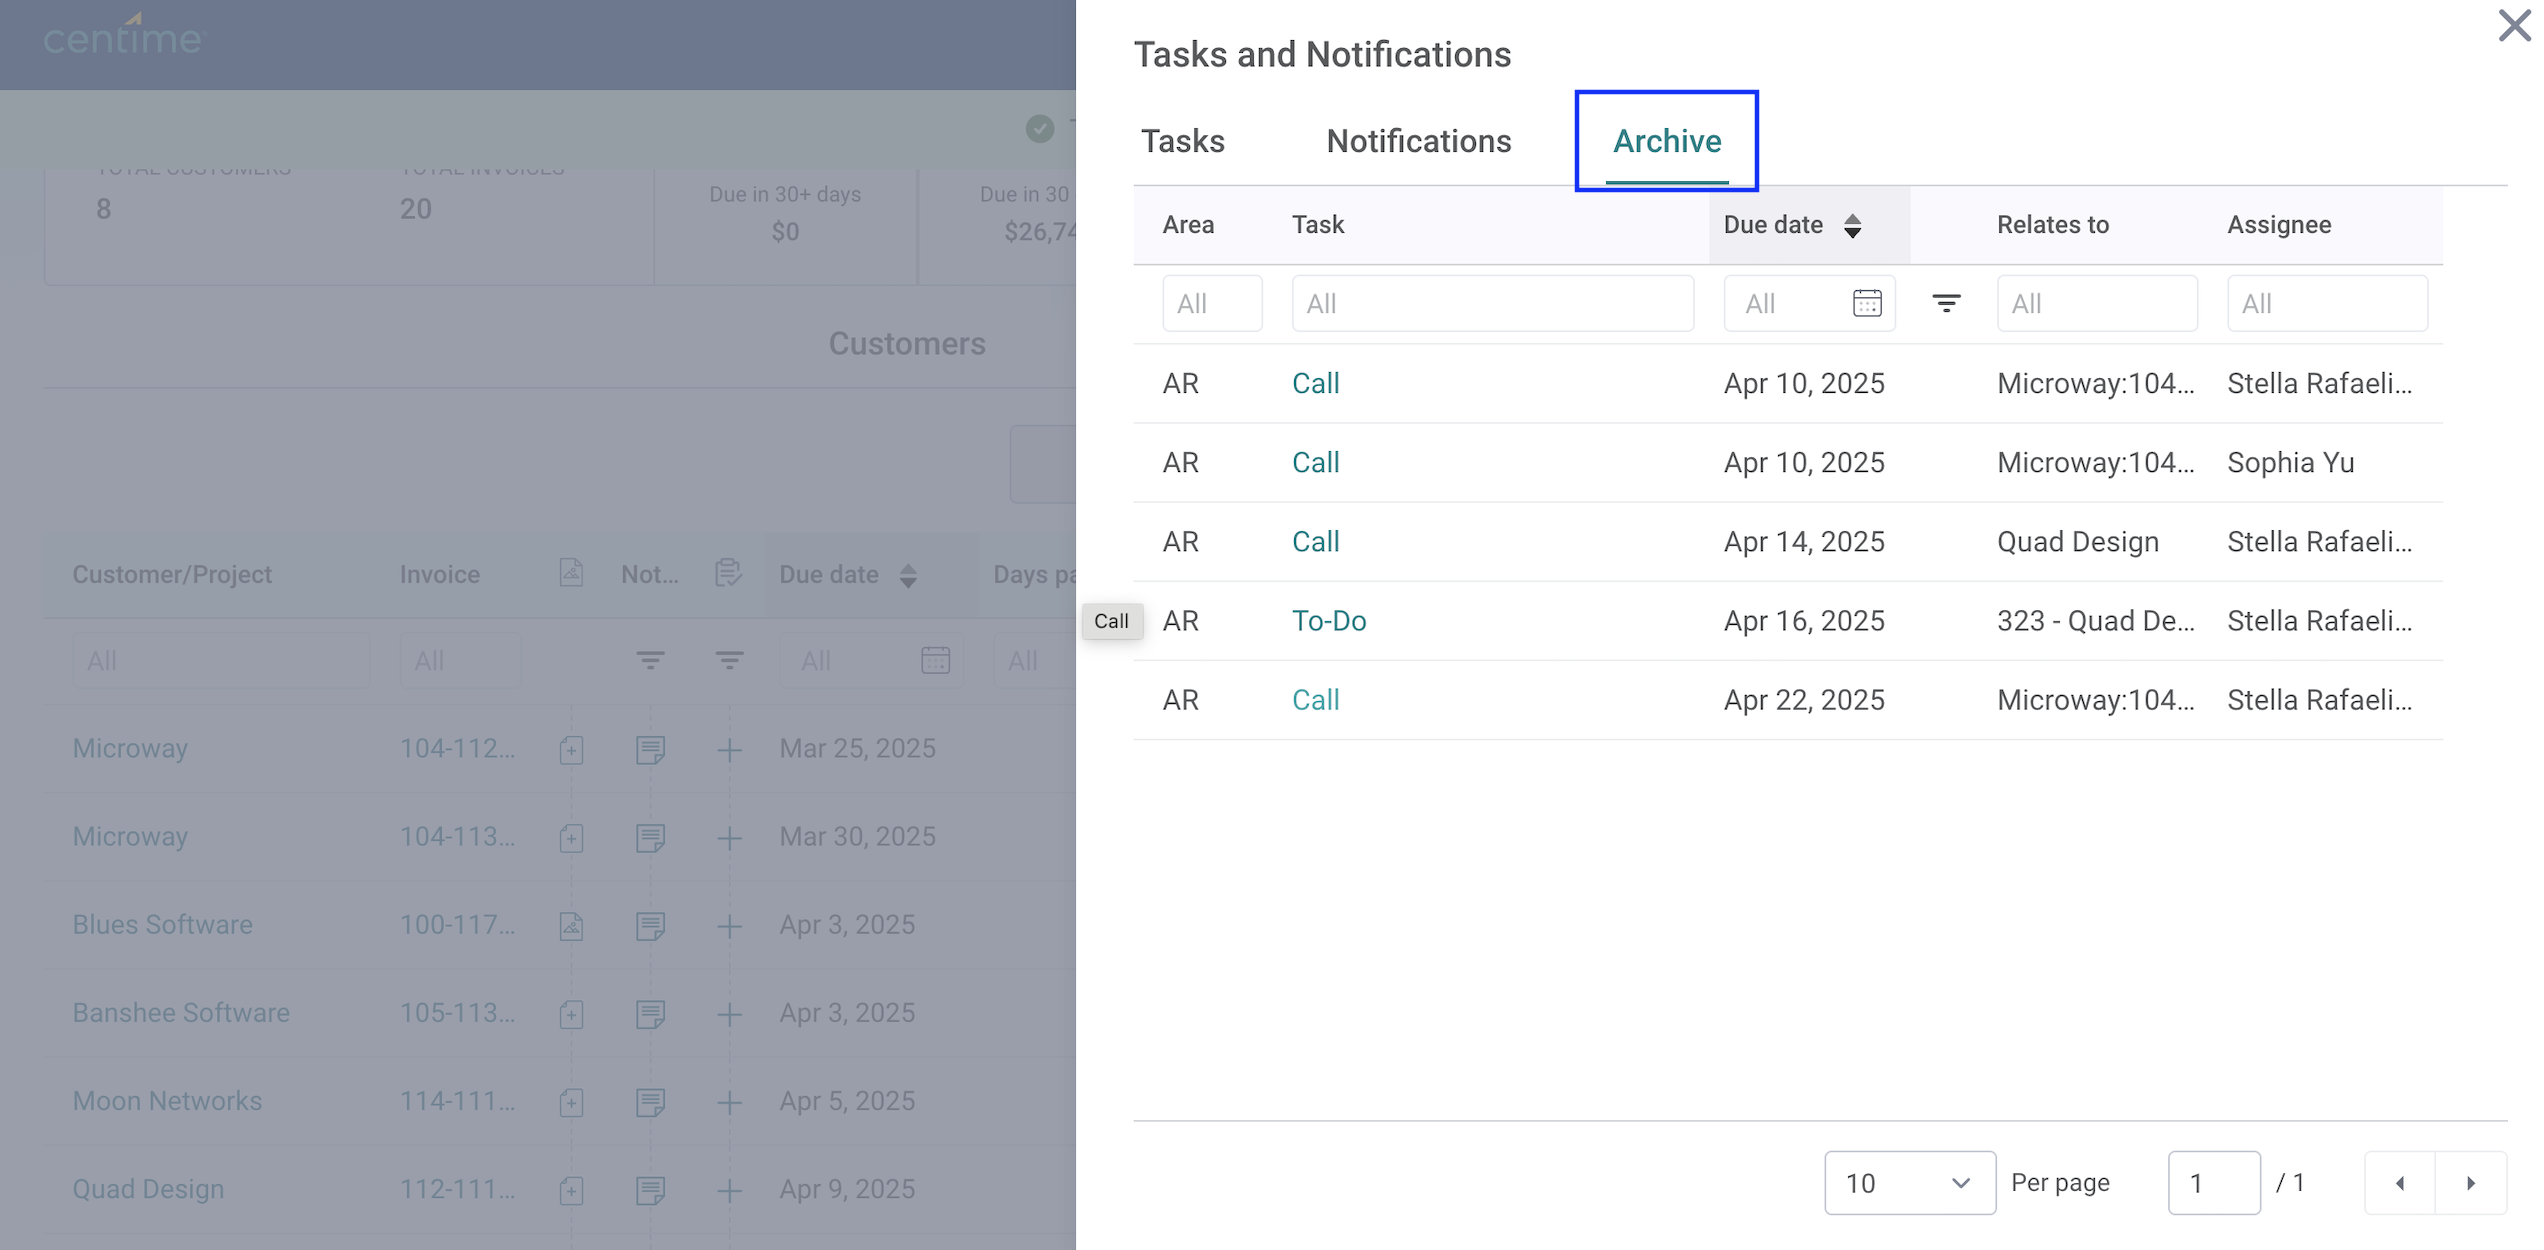Screen dimensions: 2544x1250
Task: Go to next page arrow
Action: 2471,1183
